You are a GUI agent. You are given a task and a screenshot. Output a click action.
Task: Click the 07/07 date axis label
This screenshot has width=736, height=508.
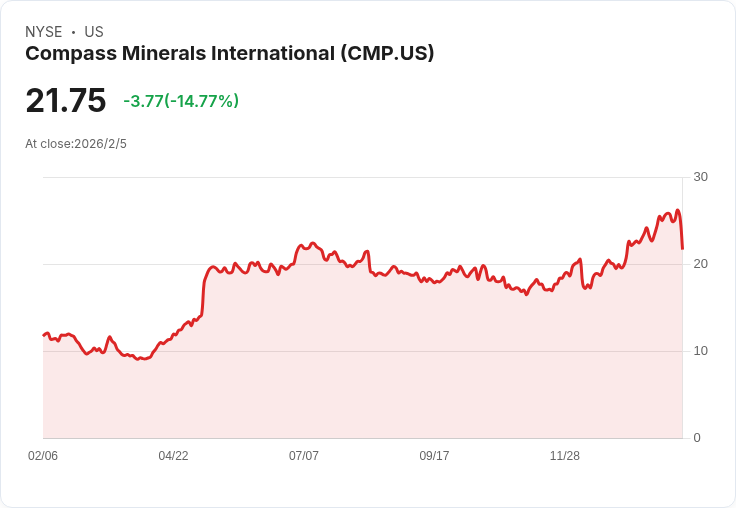click(x=304, y=456)
